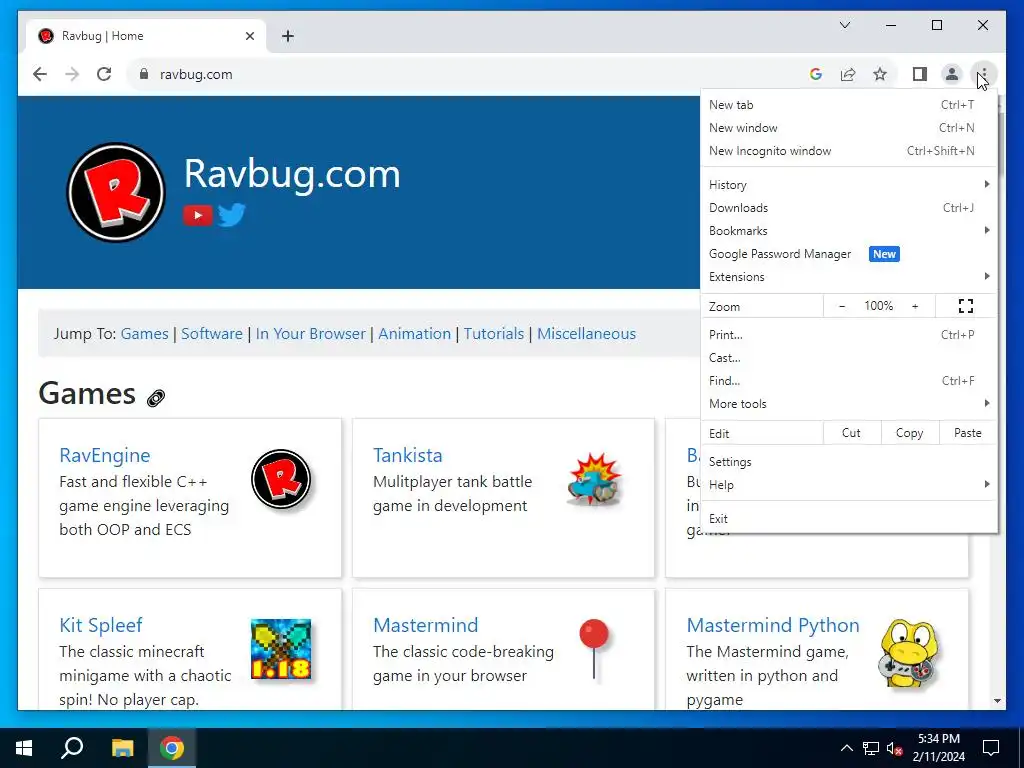
Task: Click the RavEngine R logo image
Action: 281,479
